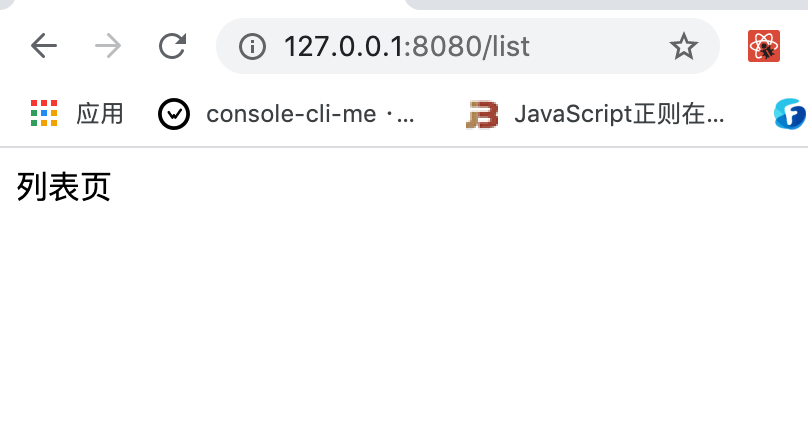Open the React Developer Tools extension

764,46
